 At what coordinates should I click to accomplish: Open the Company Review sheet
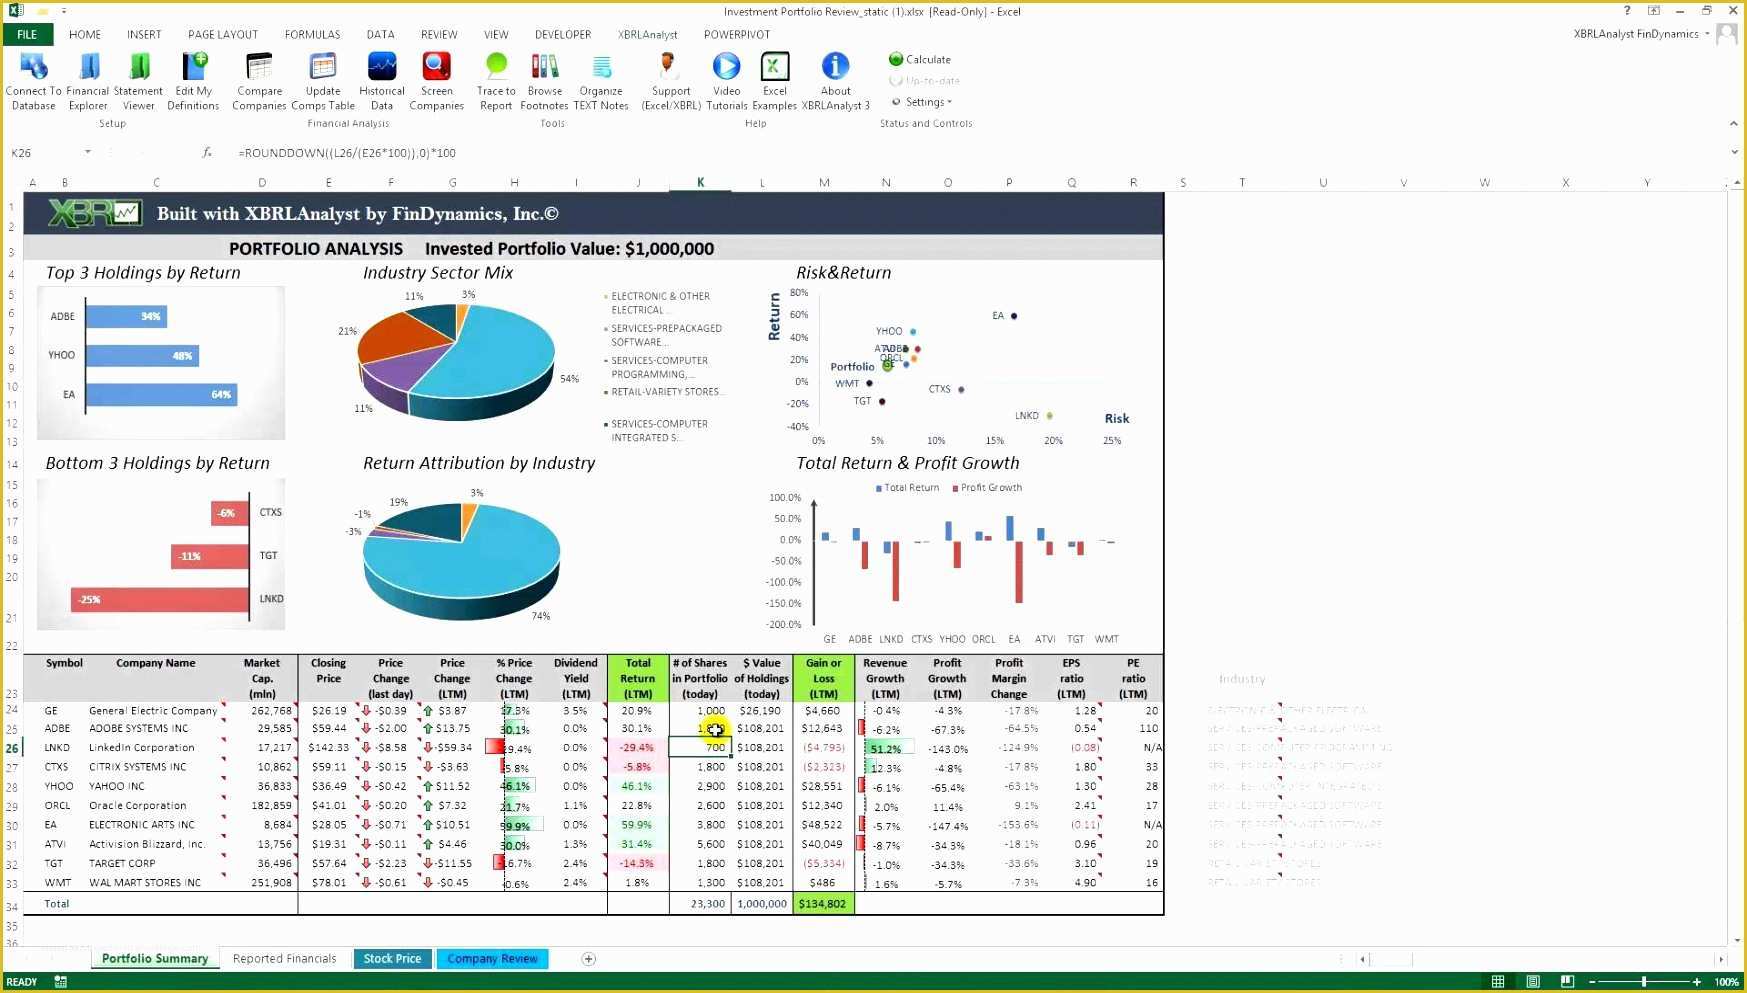pyautogui.click(x=492, y=959)
